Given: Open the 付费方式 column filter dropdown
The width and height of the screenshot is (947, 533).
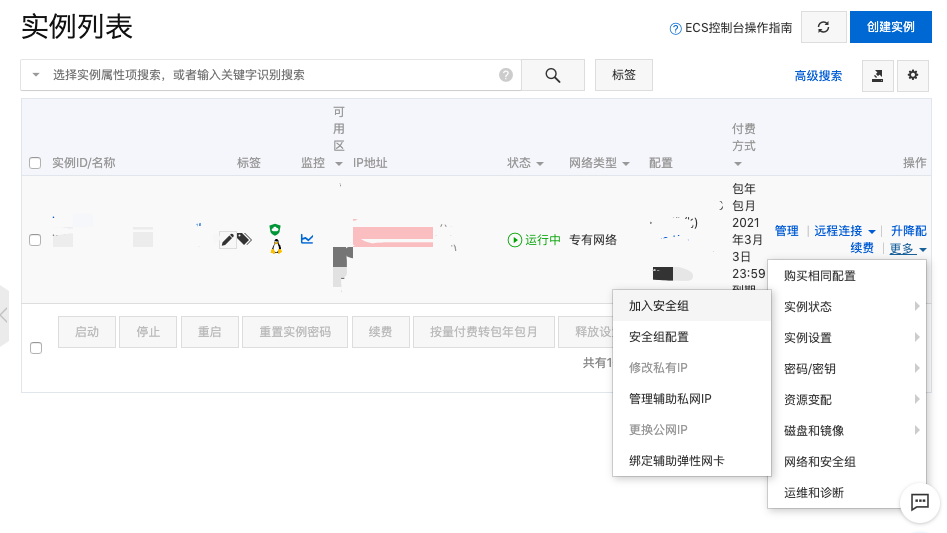Looking at the screenshot, I should pyautogui.click(x=737, y=164).
